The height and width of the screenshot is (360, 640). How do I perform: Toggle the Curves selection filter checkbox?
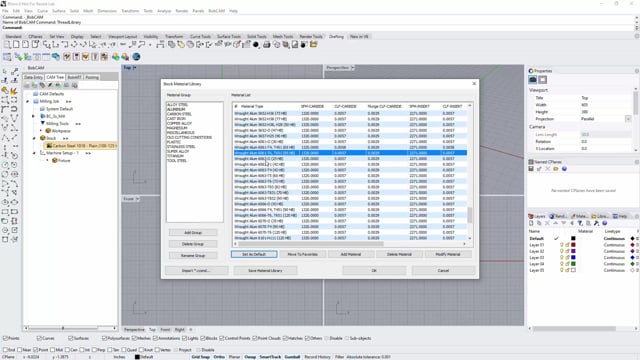tap(39, 338)
